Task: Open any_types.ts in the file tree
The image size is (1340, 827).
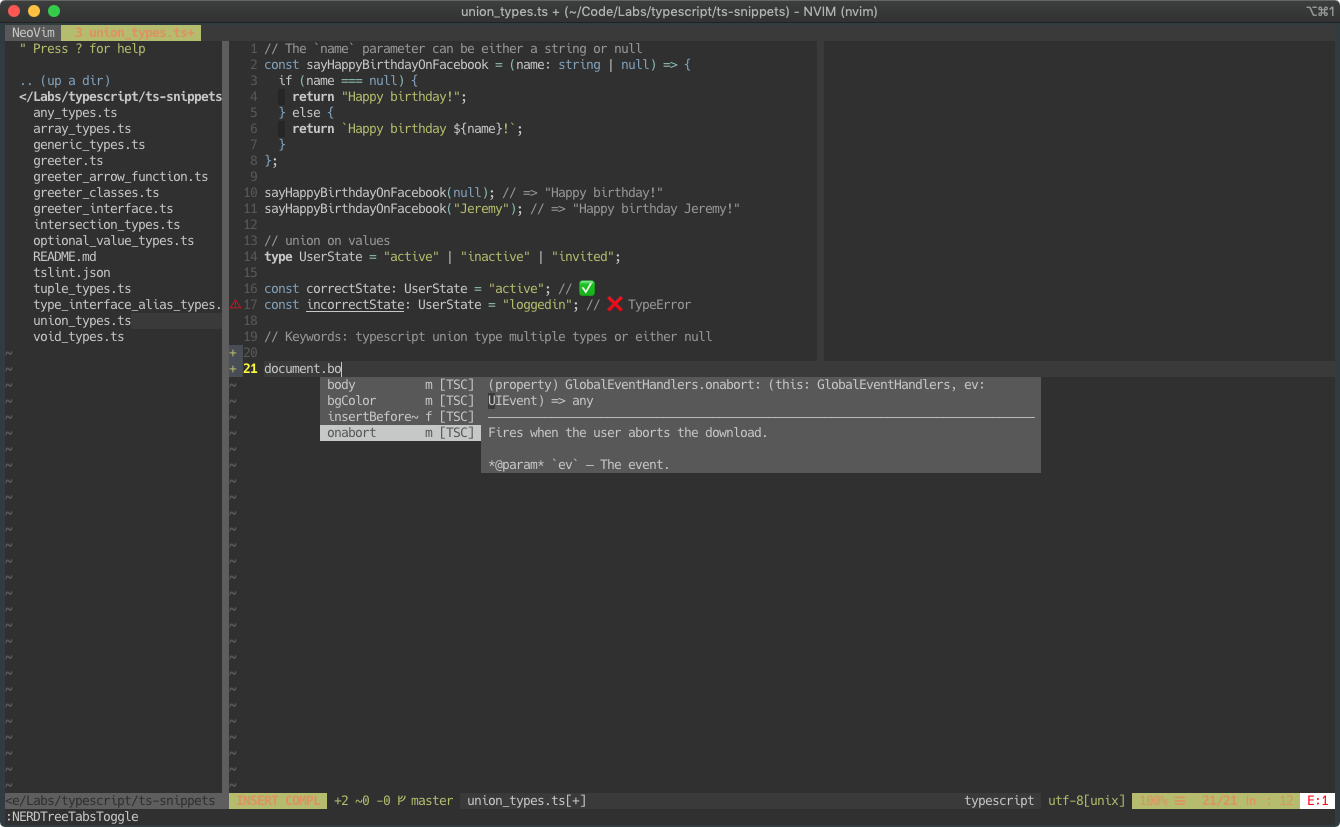Action: 75,113
